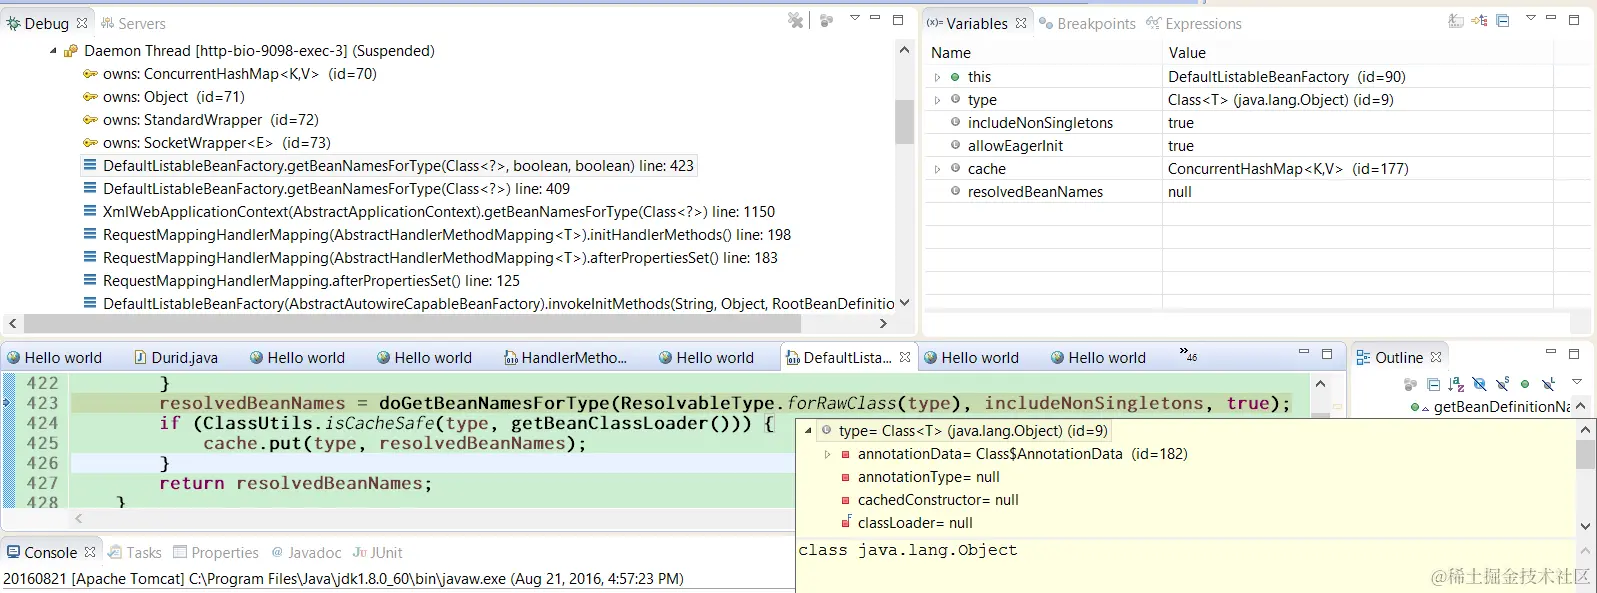Click the Debug view vertical scrollbar thumb
This screenshot has height=593, width=1597.
(x=904, y=122)
